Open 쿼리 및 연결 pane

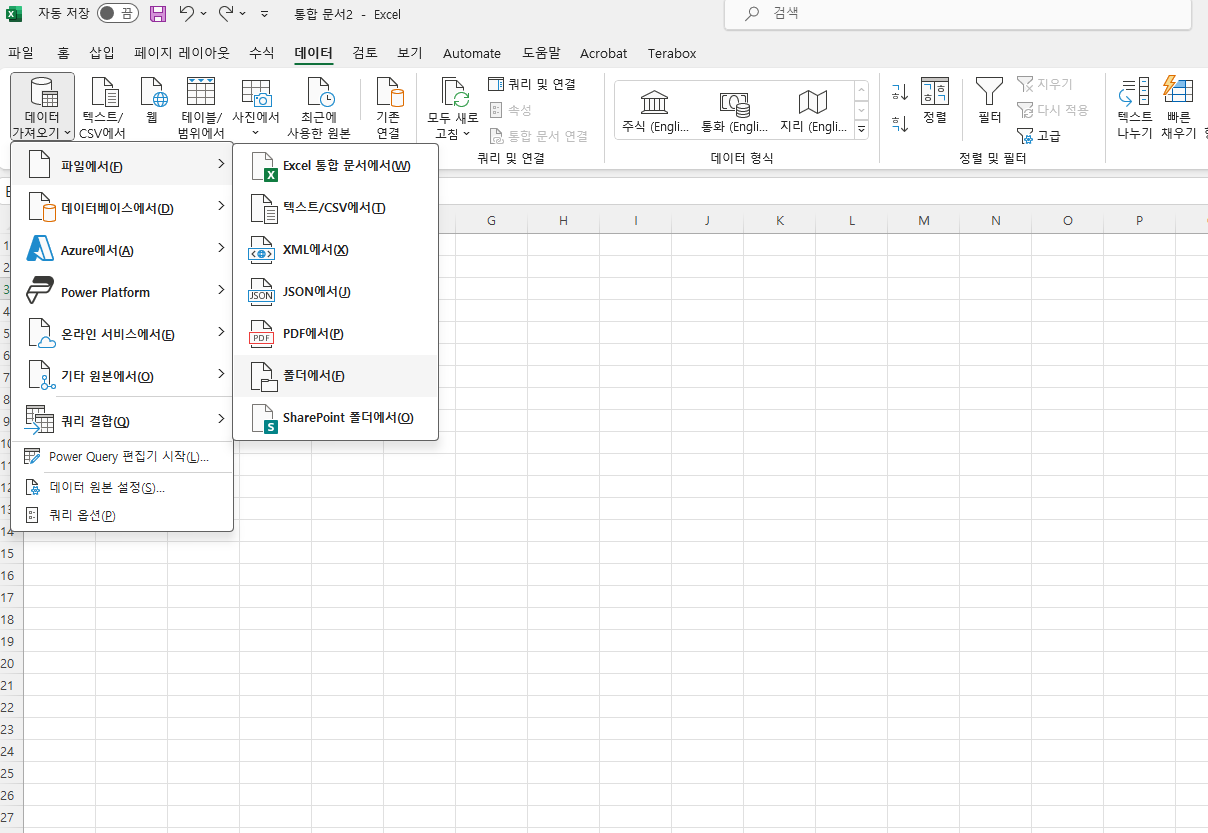click(x=532, y=84)
